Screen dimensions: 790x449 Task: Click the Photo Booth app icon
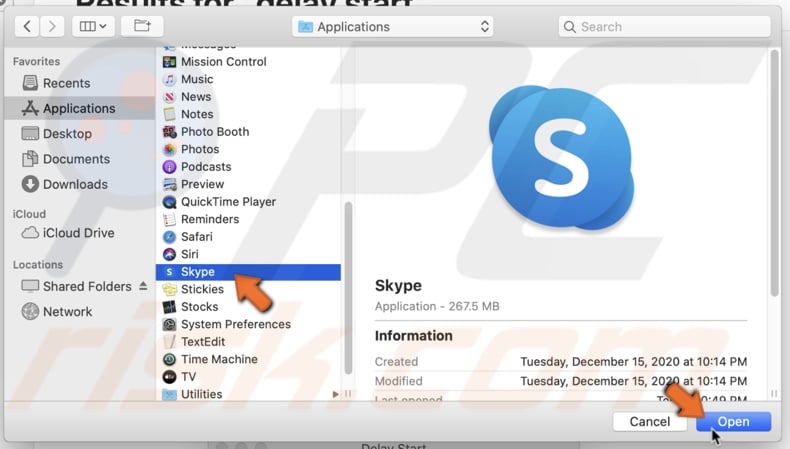click(x=169, y=132)
